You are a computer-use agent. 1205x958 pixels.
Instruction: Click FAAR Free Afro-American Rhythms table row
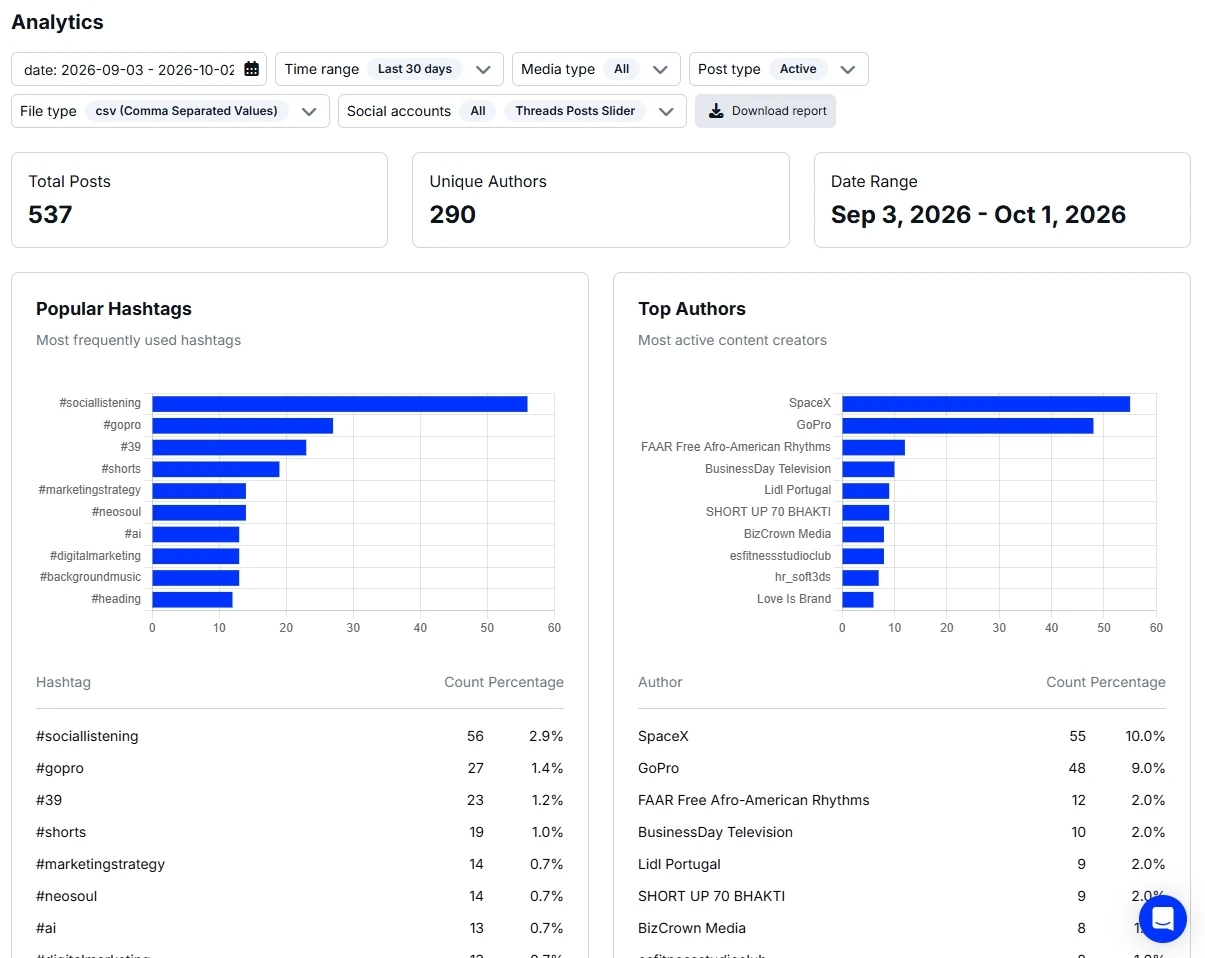tap(902, 800)
